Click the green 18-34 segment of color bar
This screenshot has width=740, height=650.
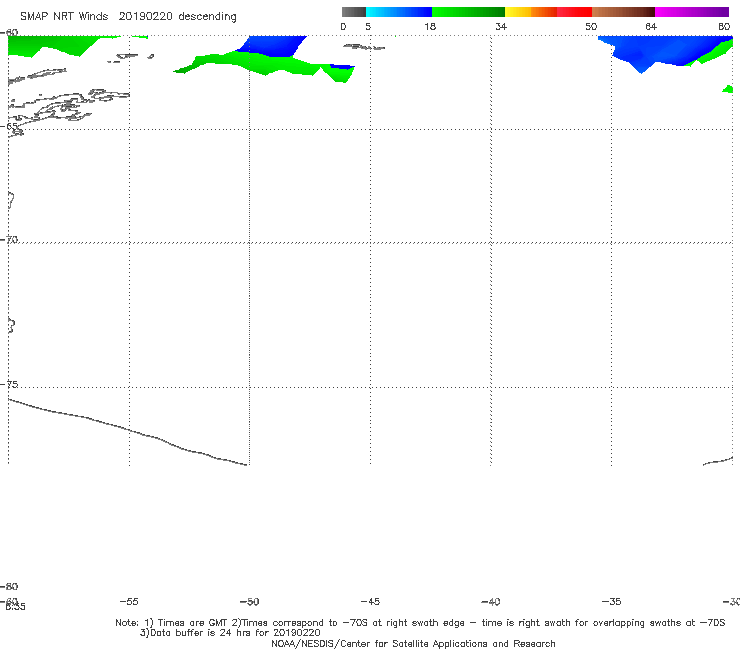[x=468, y=12]
